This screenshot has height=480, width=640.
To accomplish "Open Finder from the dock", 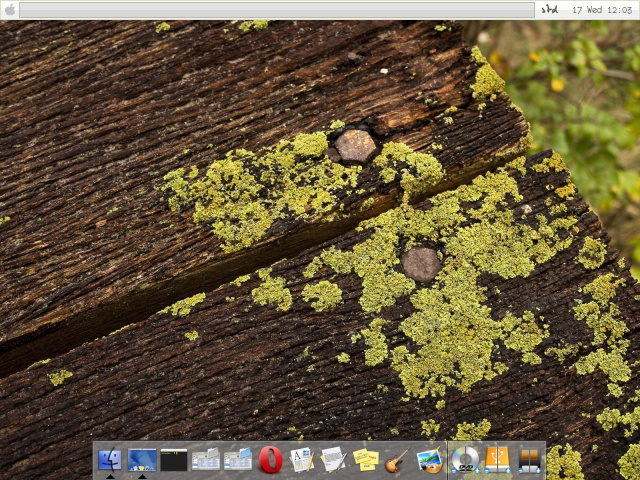I will coord(110,460).
